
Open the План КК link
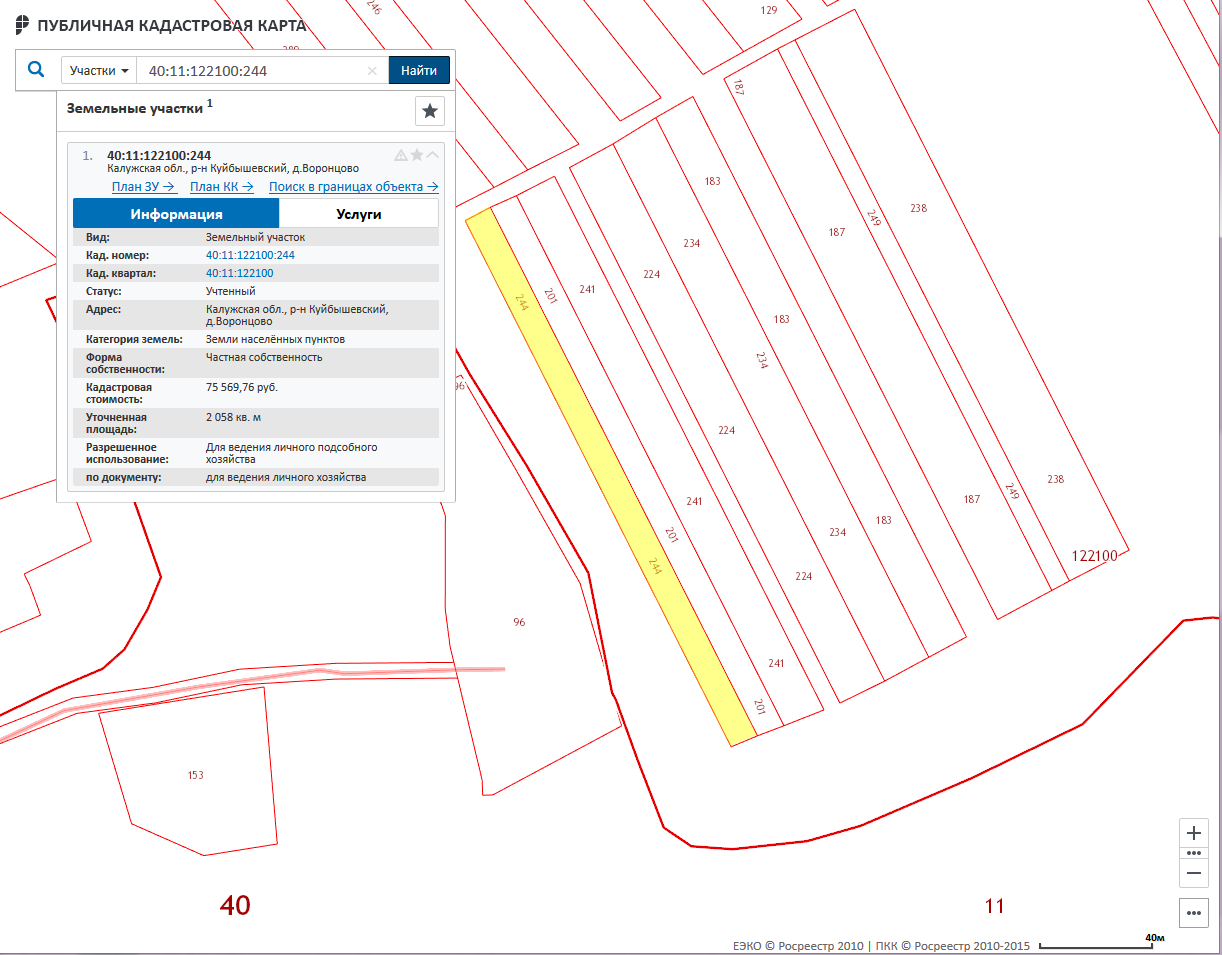click(221, 187)
